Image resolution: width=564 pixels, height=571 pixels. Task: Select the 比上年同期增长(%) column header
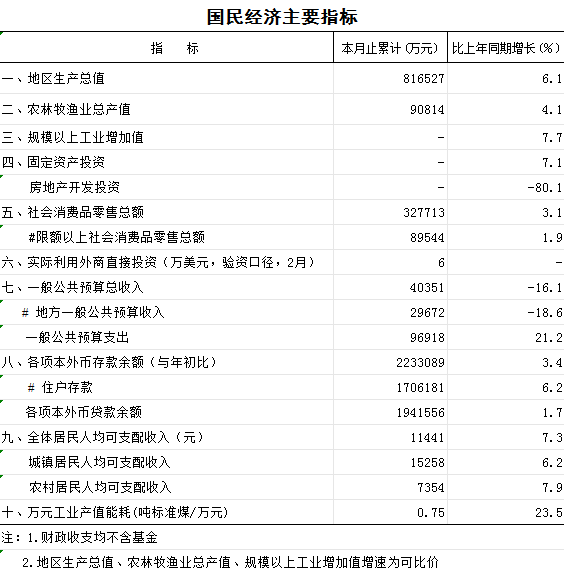coord(506,48)
